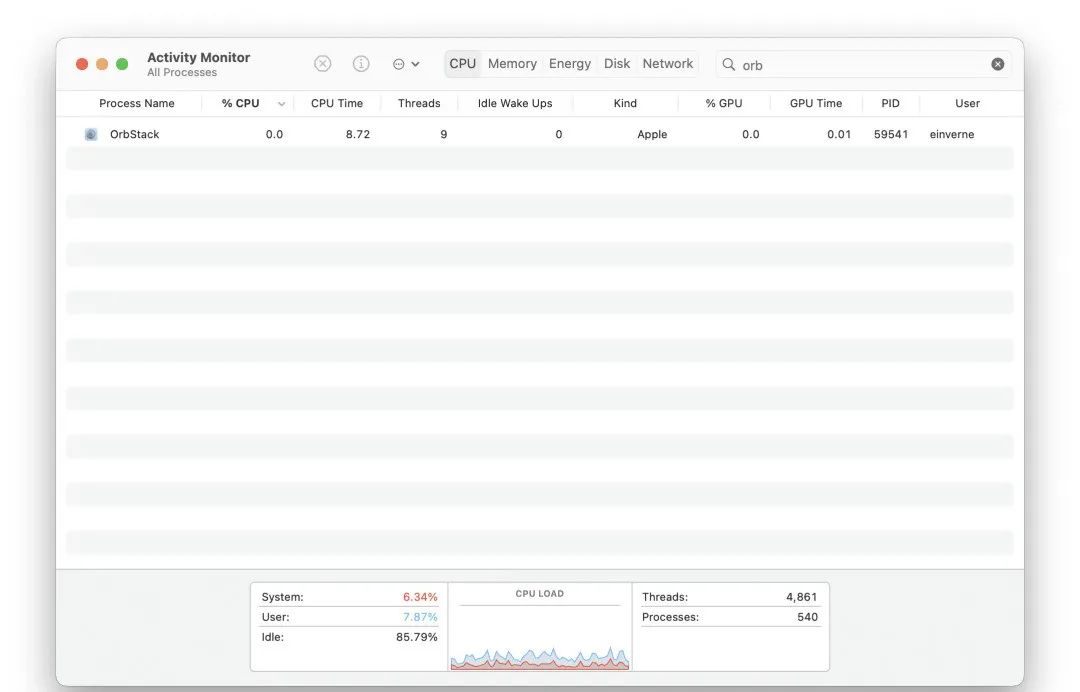
Task: Click the Kind value Apple
Action: click(x=652, y=134)
